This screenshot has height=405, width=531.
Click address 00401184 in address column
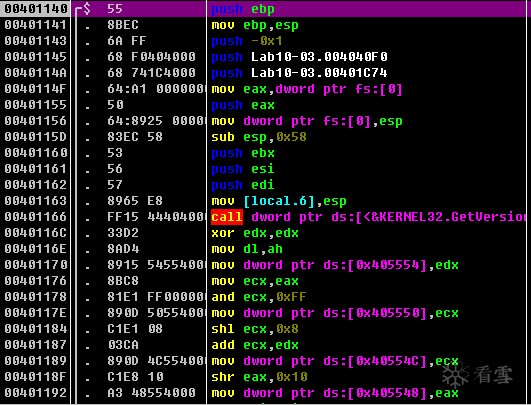click(x=36, y=329)
